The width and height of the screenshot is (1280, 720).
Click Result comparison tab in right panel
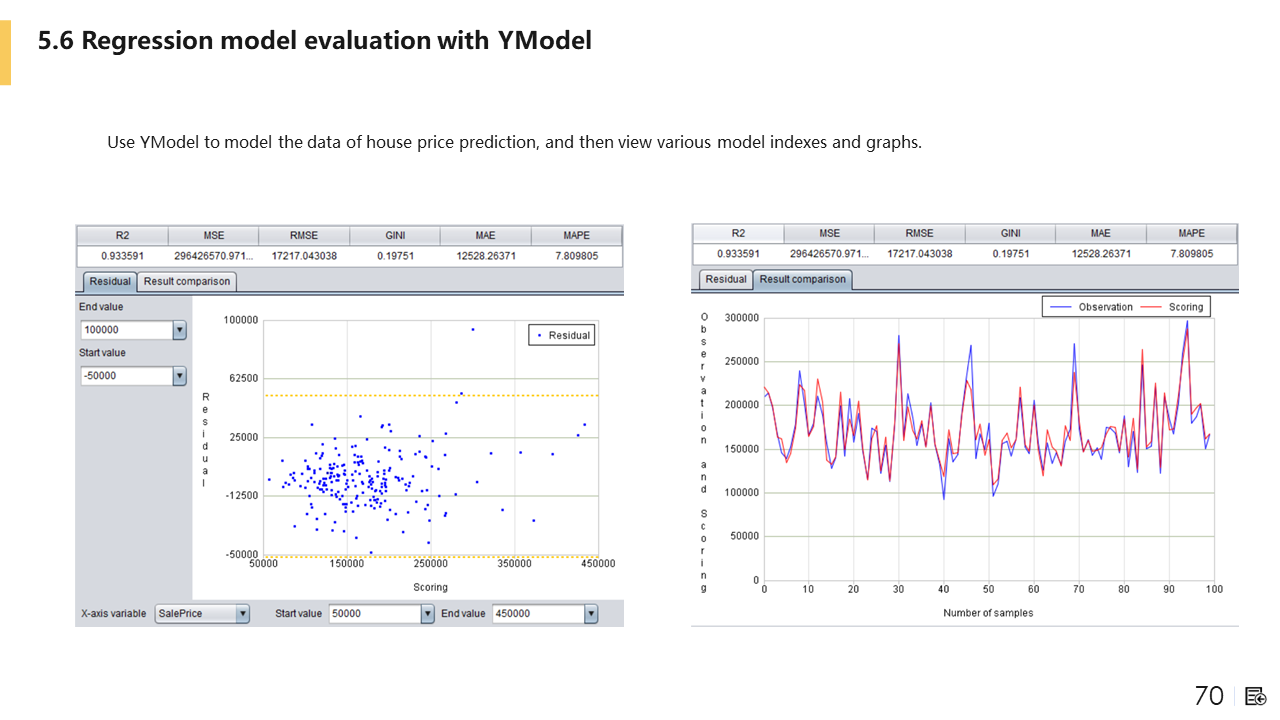pyautogui.click(x=803, y=280)
